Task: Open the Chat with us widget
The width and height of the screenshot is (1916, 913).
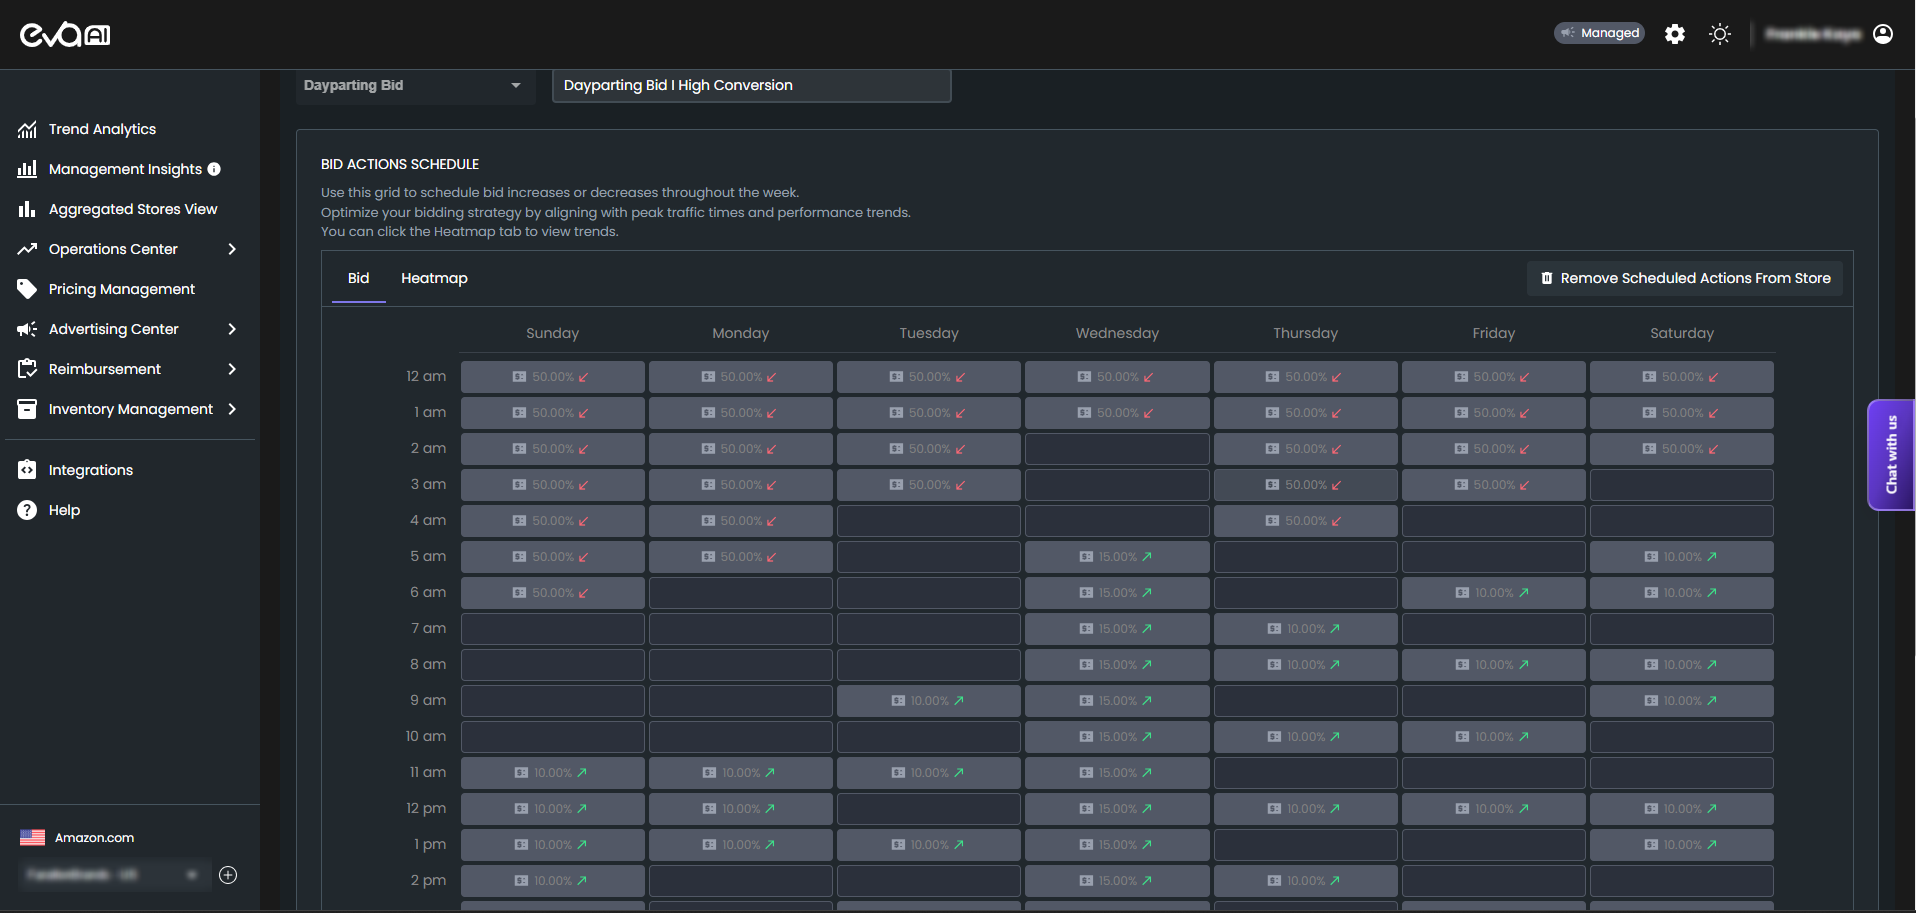Action: coord(1891,455)
